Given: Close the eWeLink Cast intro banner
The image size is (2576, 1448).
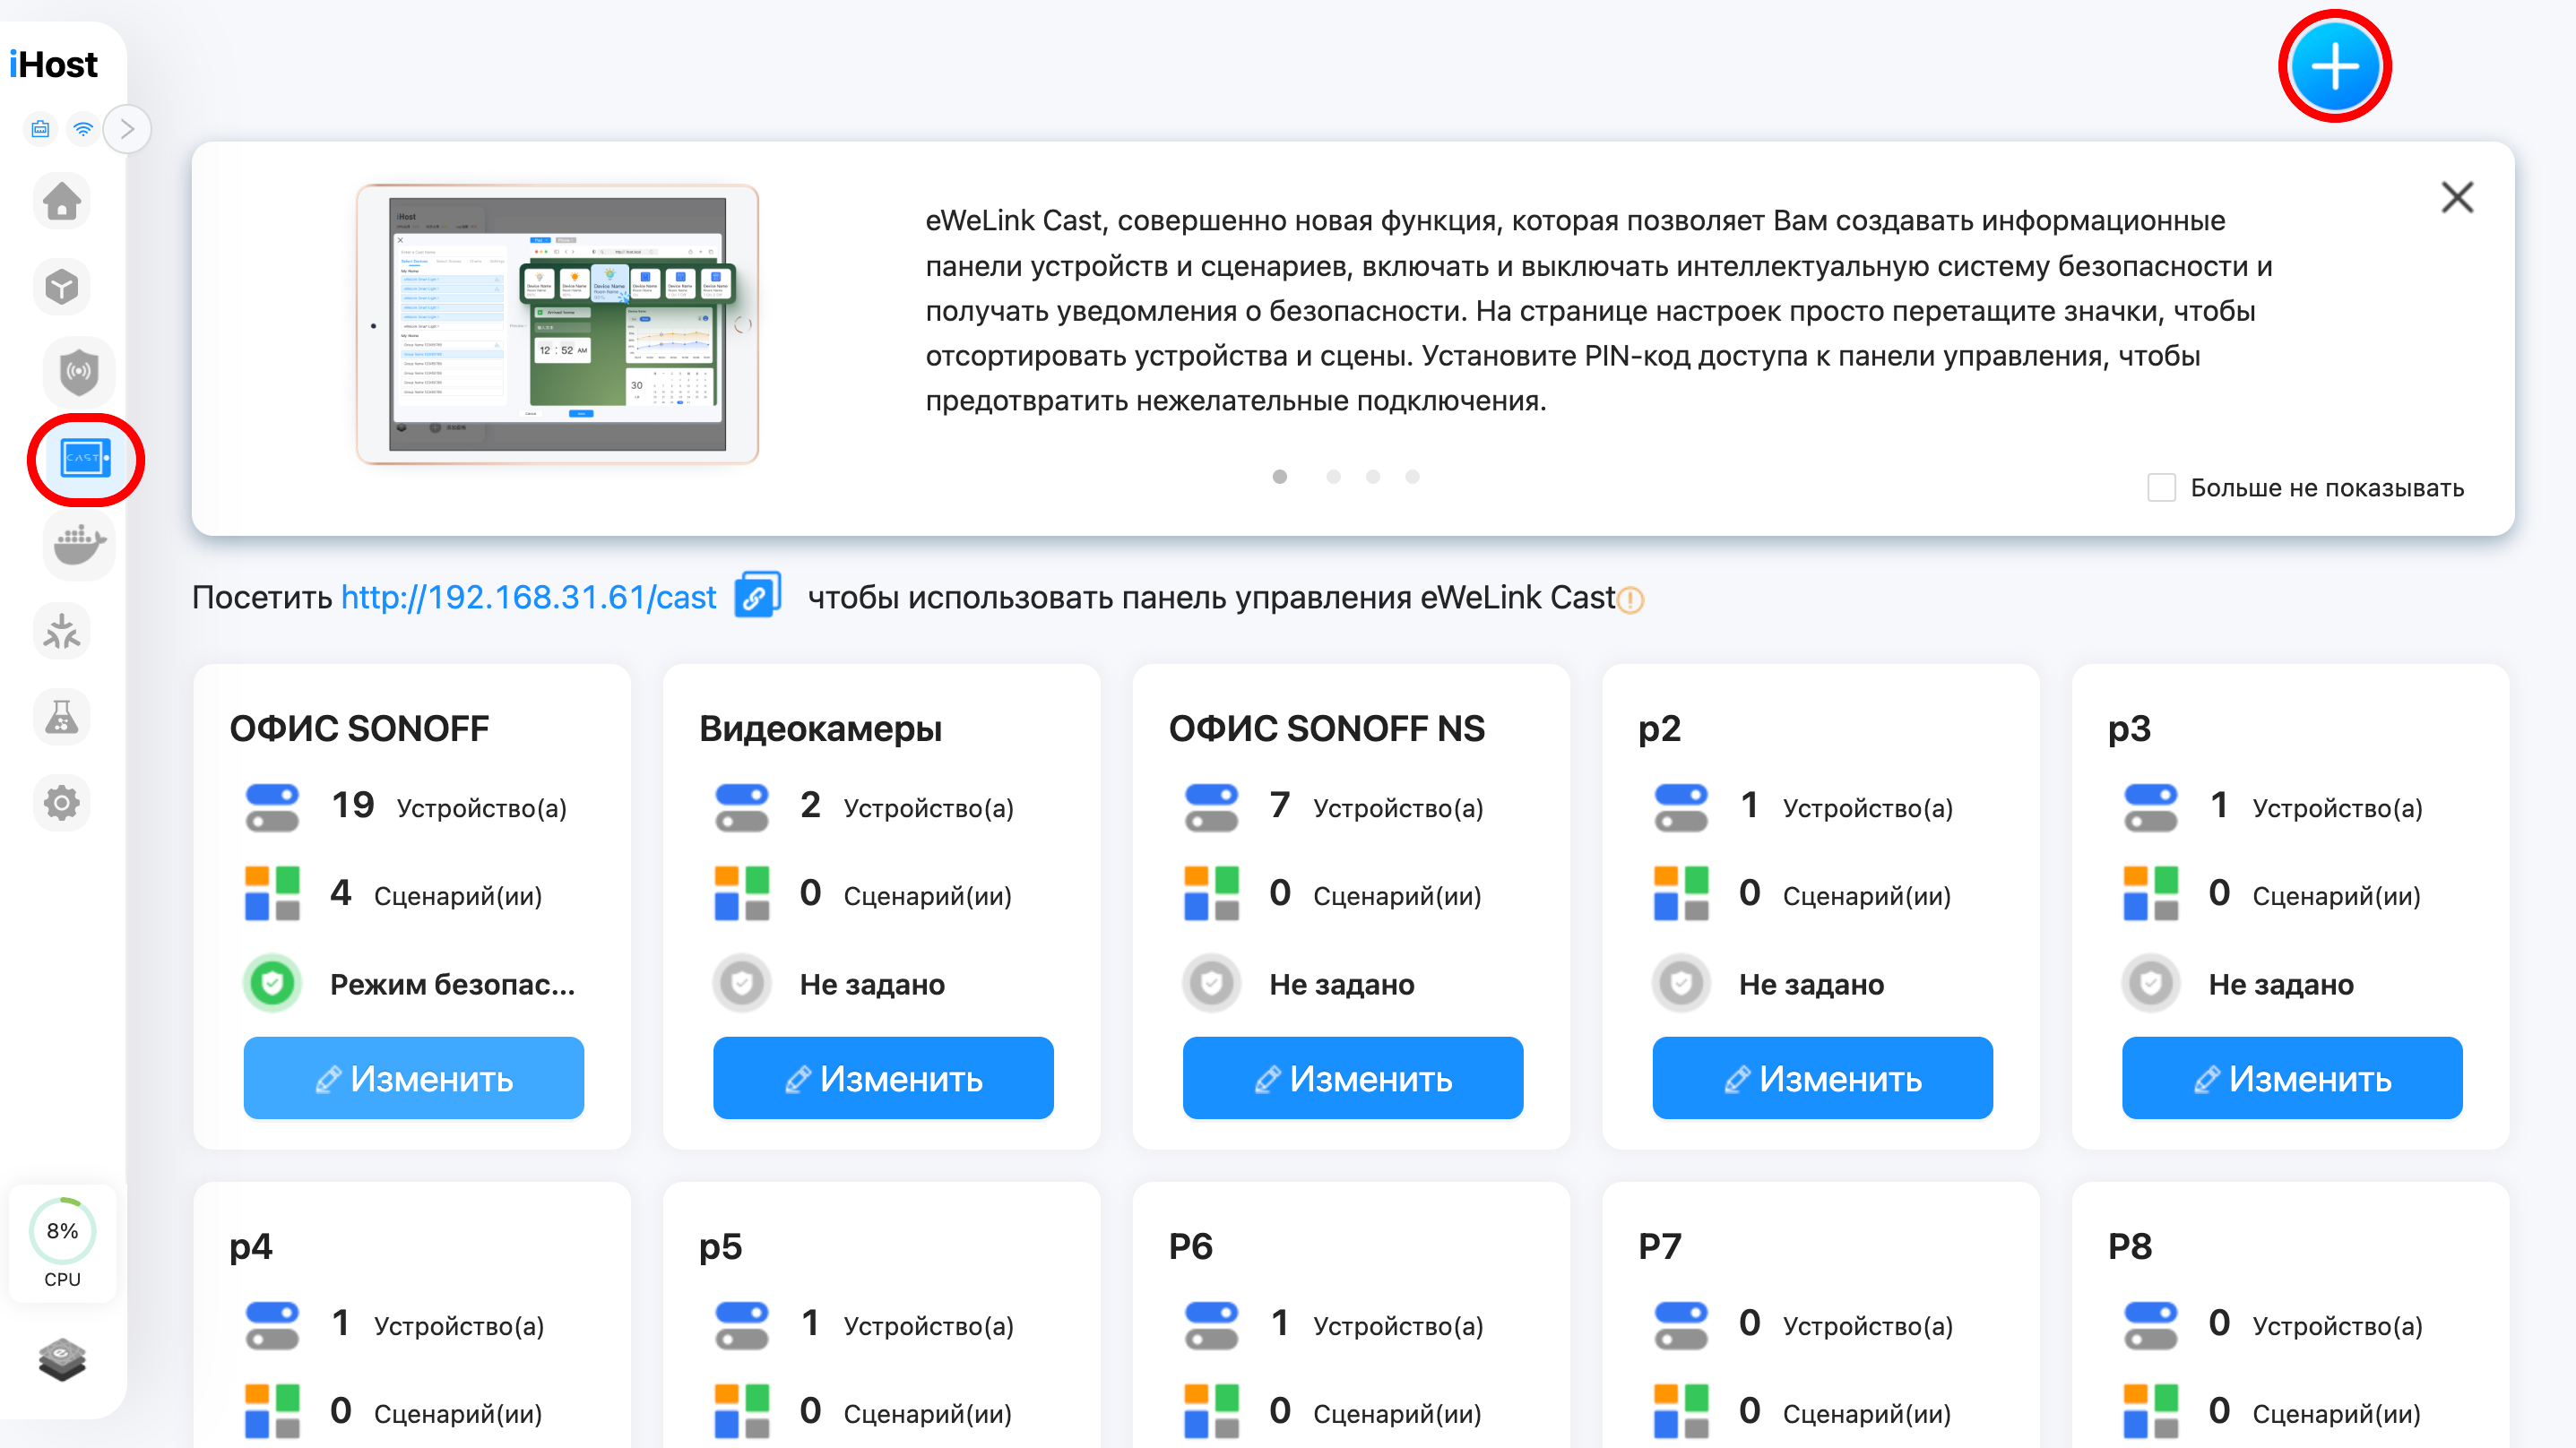Looking at the screenshot, I should coord(2457,197).
